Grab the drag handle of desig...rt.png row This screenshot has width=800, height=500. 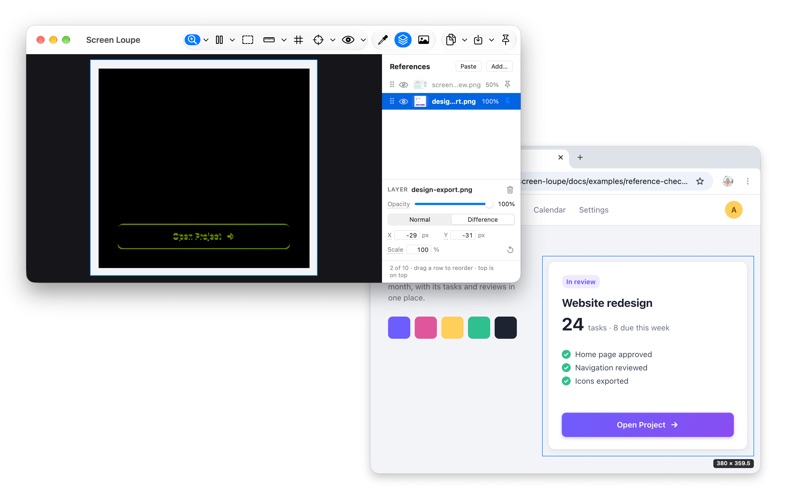pyautogui.click(x=392, y=102)
